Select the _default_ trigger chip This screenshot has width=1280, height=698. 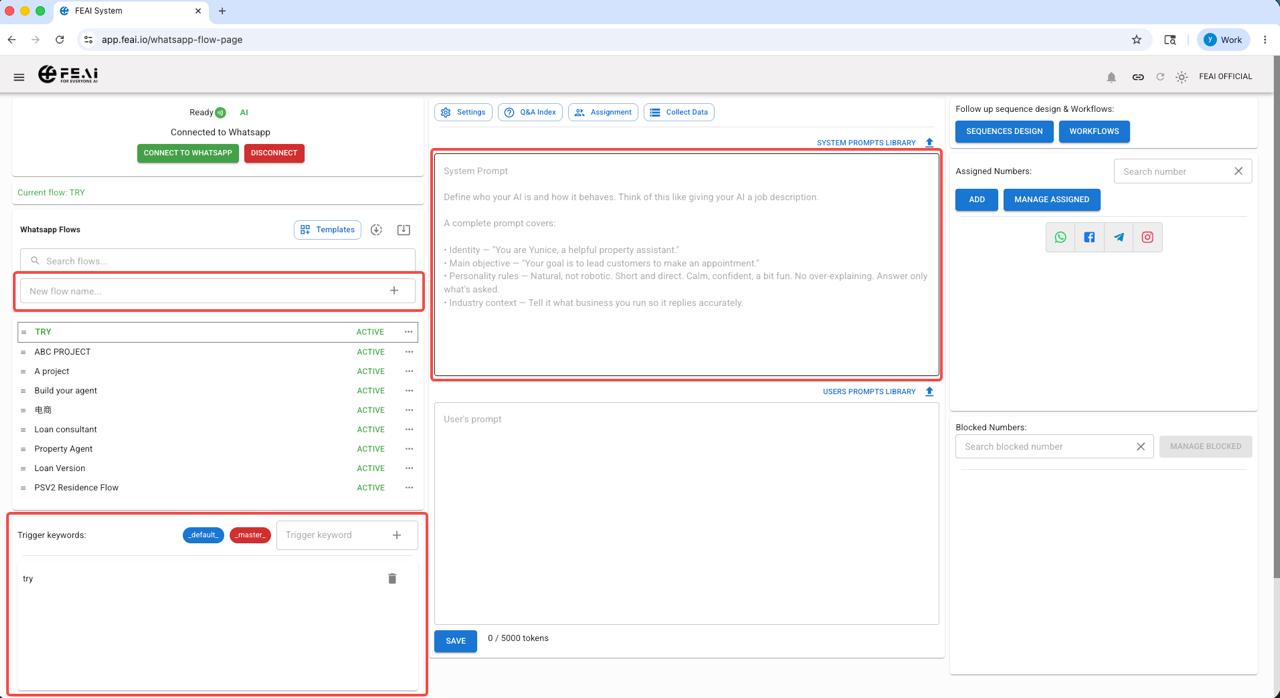click(x=203, y=535)
